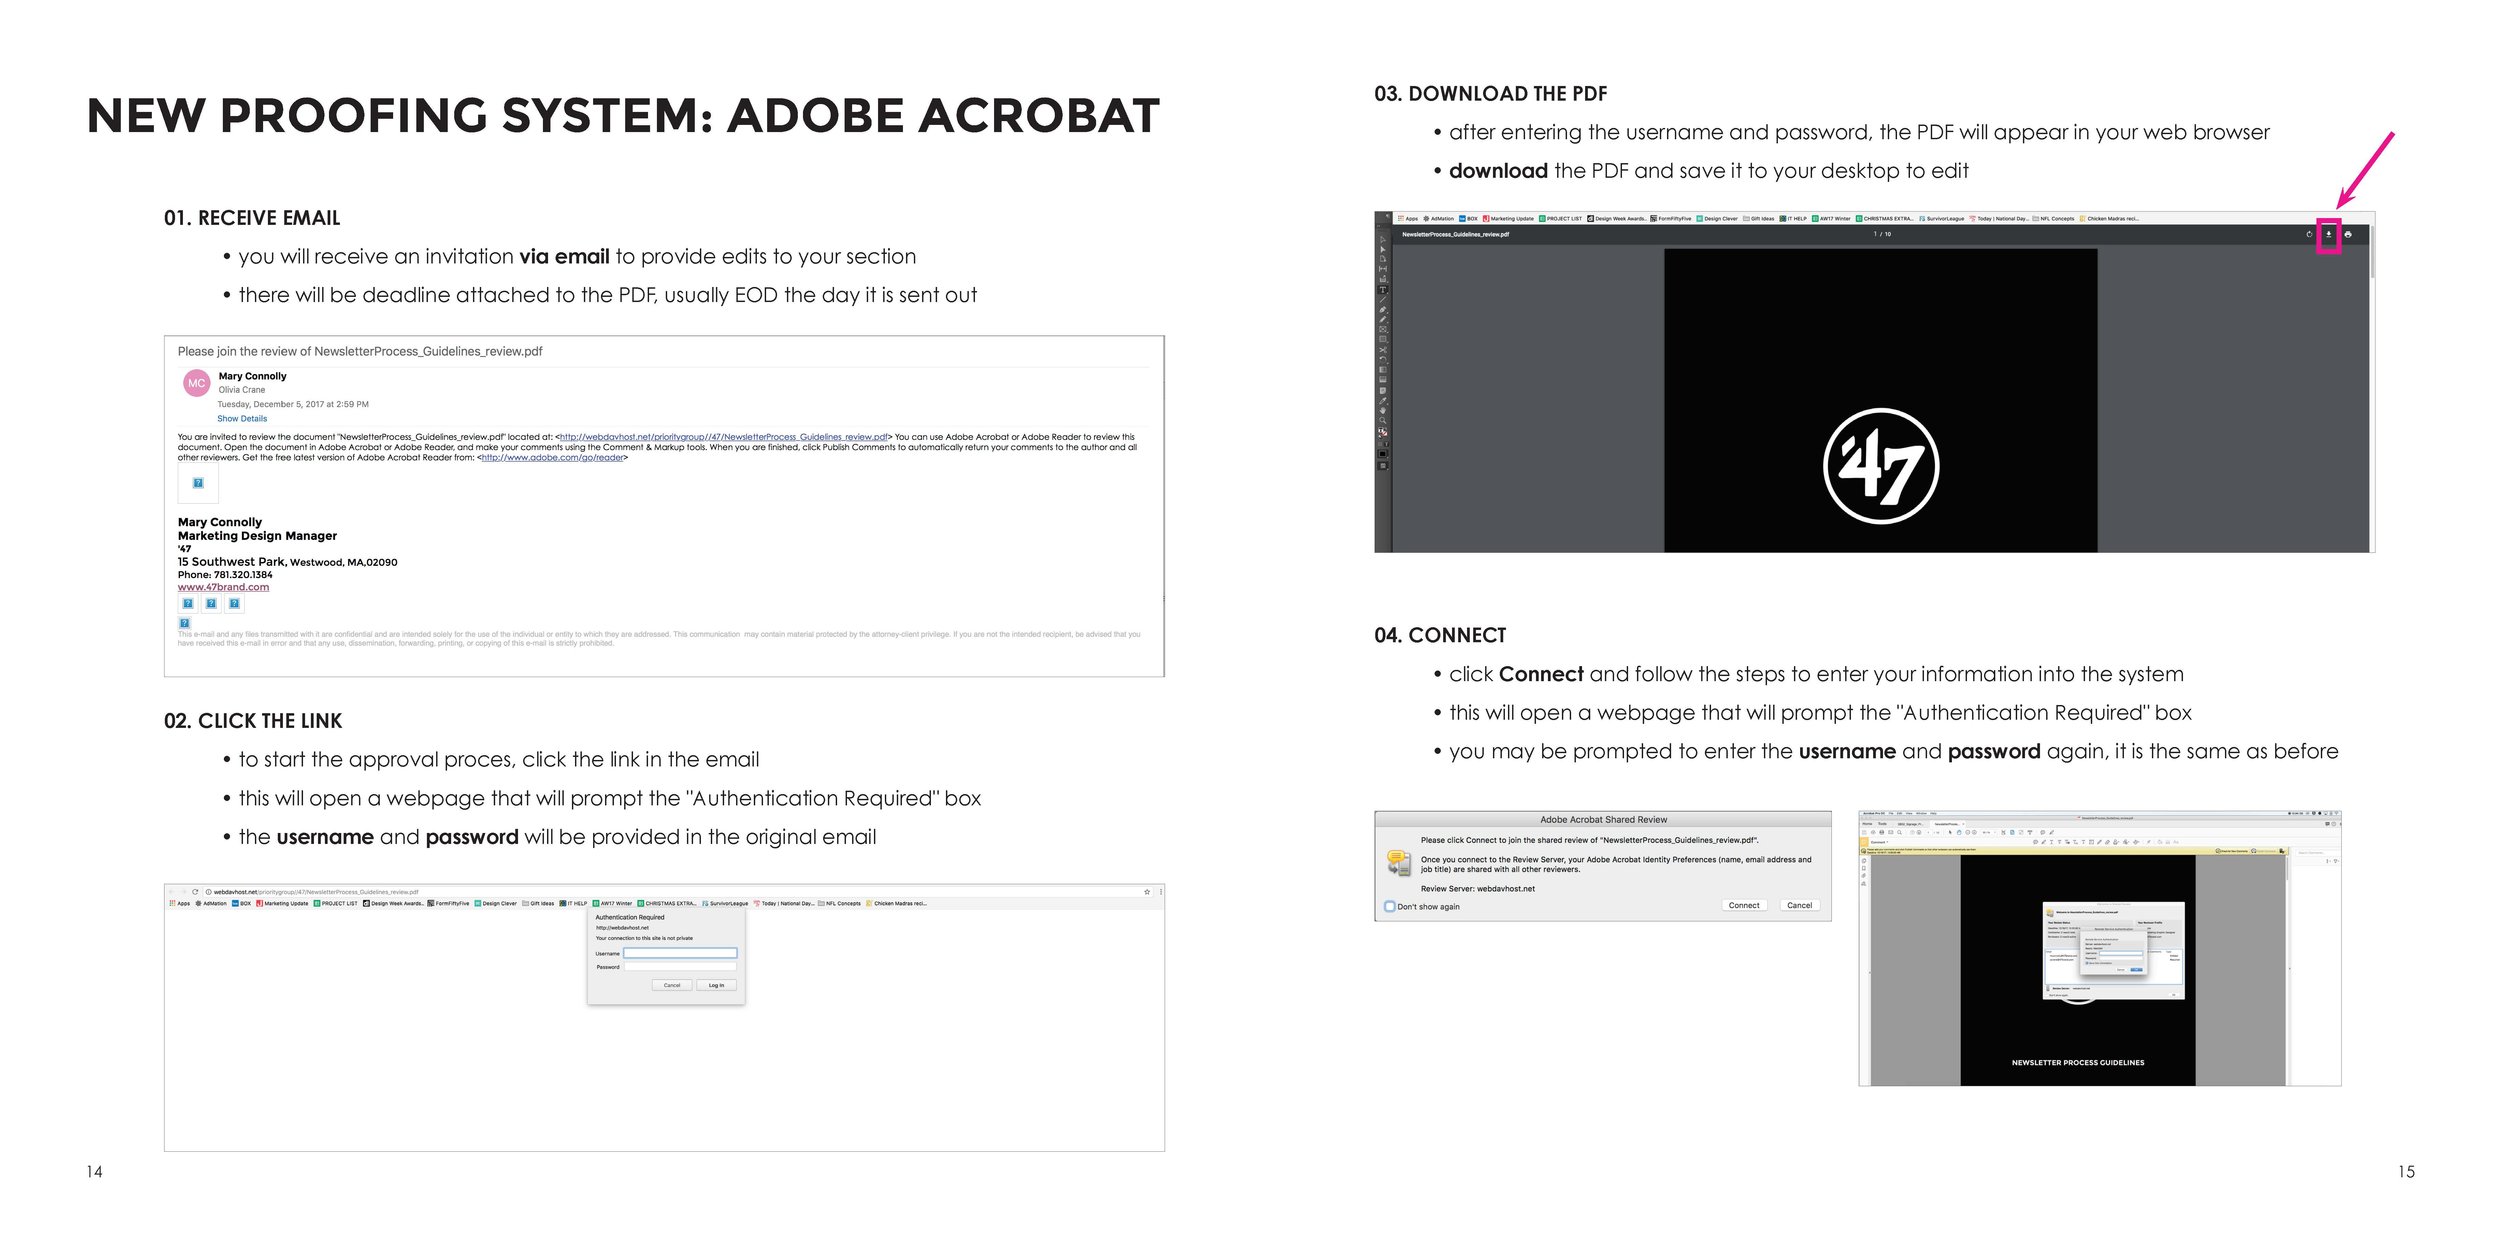Image resolution: width=2500 pixels, height=1250 pixels.
Task: Open the www.47brand.com signature link
Action: pyautogui.click(x=223, y=587)
